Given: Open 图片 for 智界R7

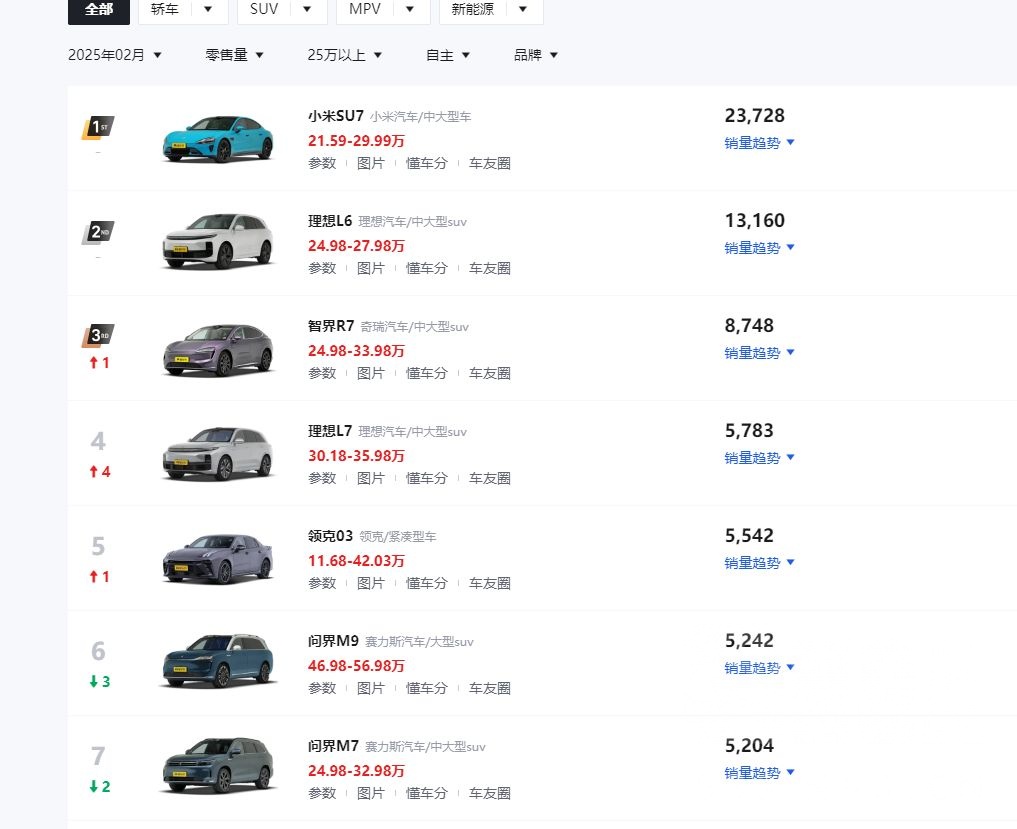Looking at the screenshot, I should tap(371, 373).
